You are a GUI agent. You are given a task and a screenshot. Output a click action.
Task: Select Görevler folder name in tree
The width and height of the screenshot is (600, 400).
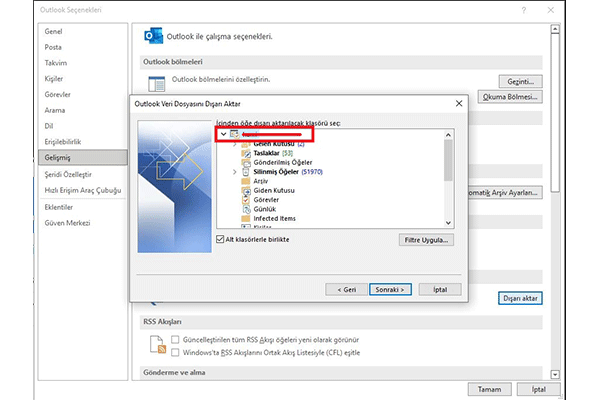tap(266, 200)
